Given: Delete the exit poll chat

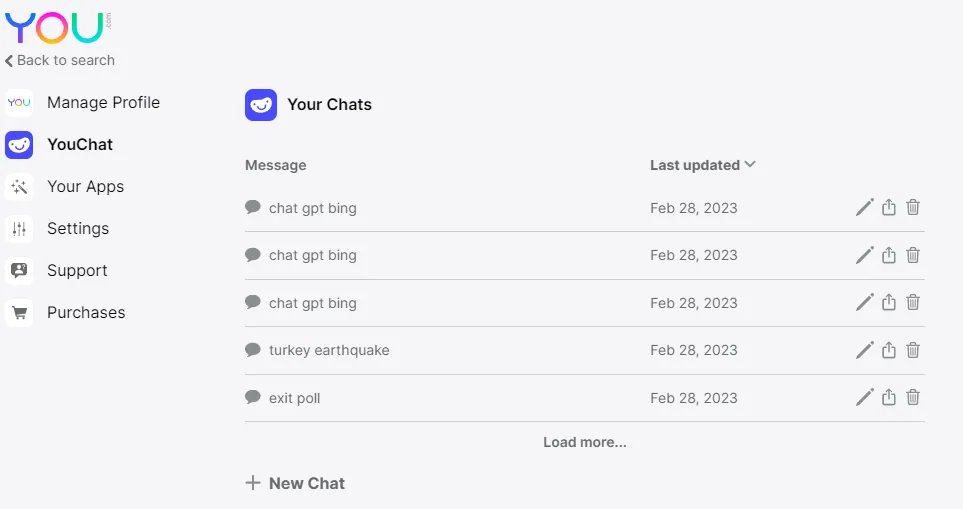Looking at the screenshot, I should pos(913,397).
